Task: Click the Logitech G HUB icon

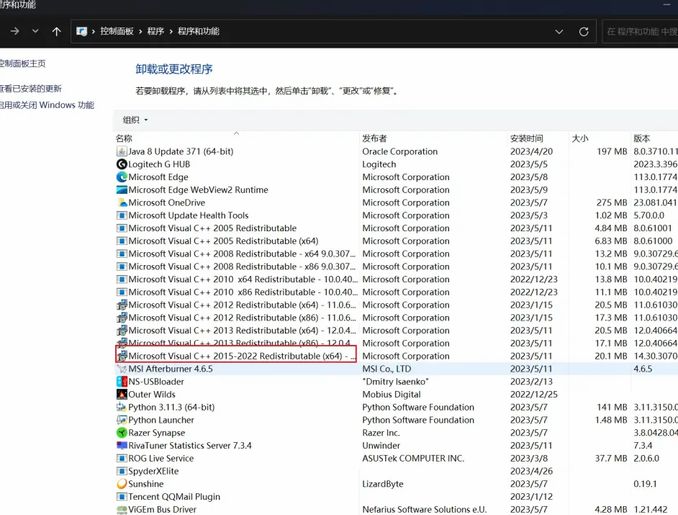Action: [121, 164]
